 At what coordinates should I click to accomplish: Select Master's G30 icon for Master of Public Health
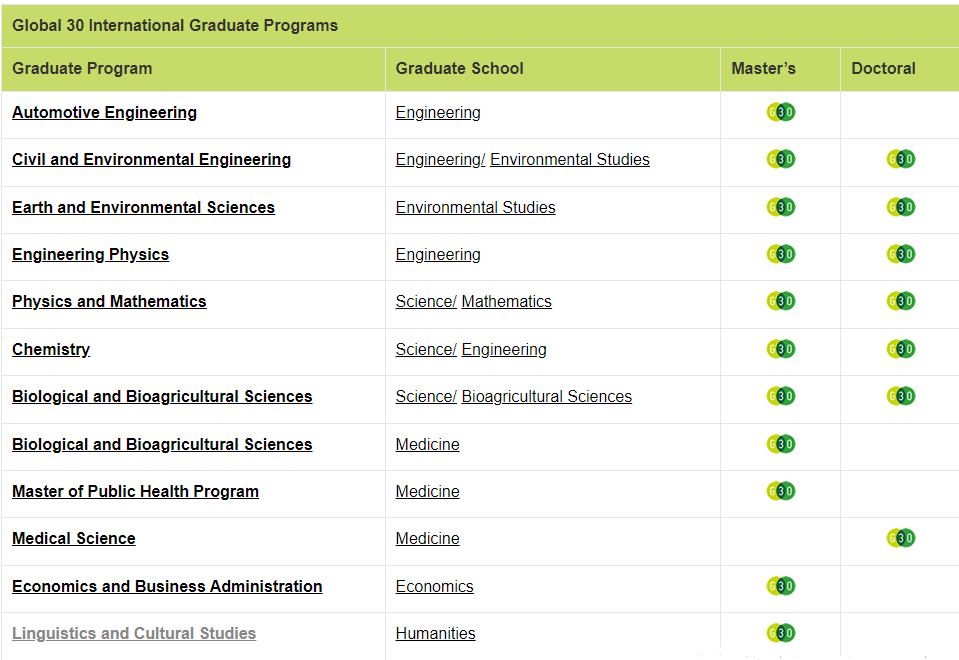780,491
